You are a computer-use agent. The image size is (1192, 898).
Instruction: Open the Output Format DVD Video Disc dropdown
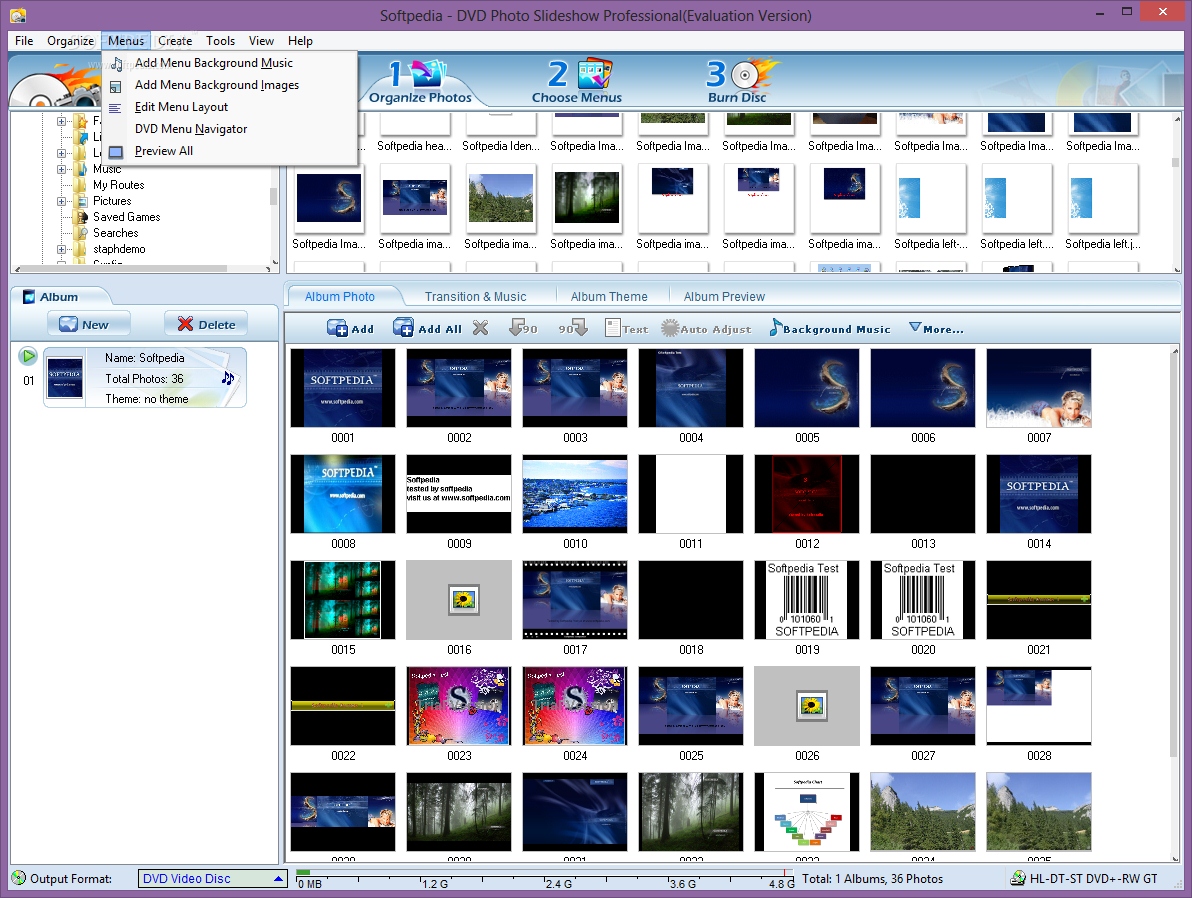pyautogui.click(x=212, y=878)
